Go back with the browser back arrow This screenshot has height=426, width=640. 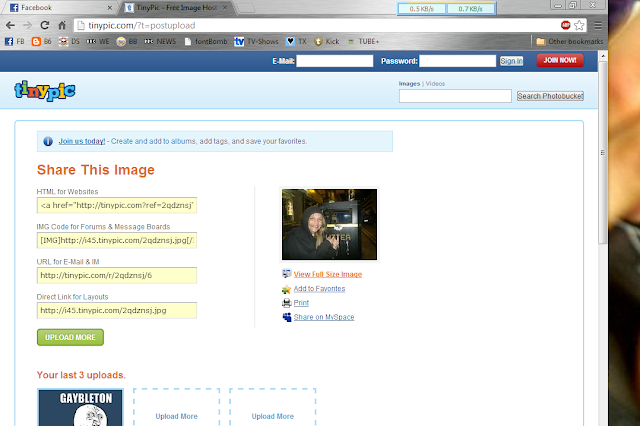point(10,25)
